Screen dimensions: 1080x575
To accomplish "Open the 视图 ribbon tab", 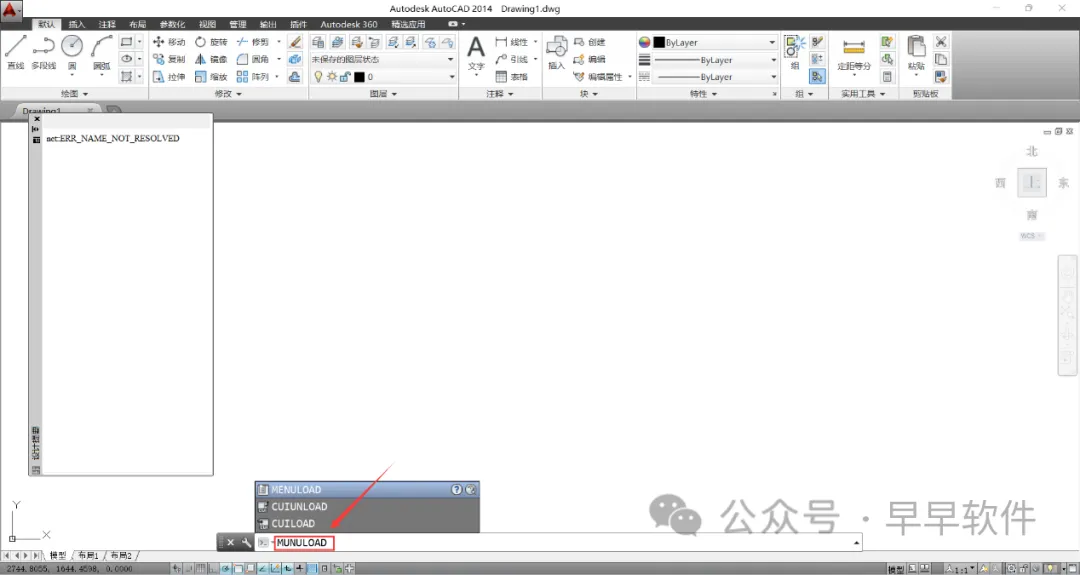I will [x=207, y=24].
